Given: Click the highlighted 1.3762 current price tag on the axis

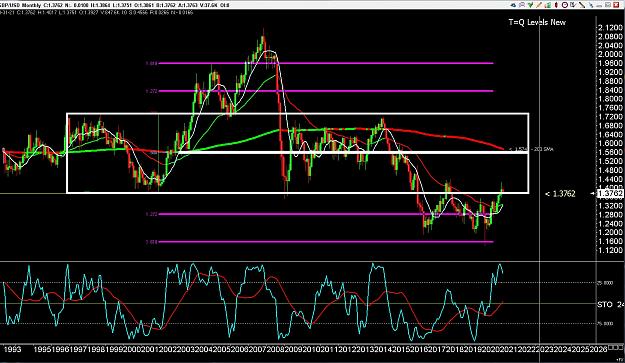Looking at the screenshot, I should pyautogui.click(x=610, y=194).
